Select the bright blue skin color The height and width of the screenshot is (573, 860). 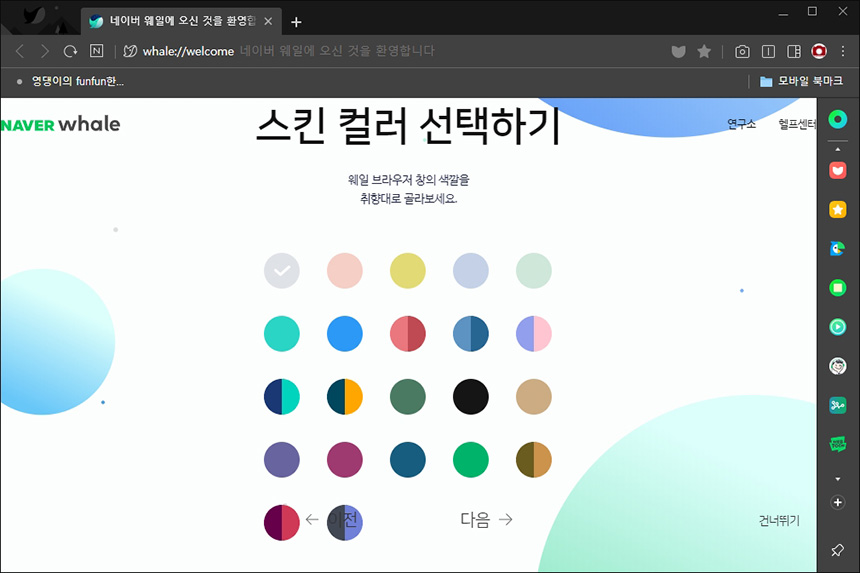(x=345, y=334)
